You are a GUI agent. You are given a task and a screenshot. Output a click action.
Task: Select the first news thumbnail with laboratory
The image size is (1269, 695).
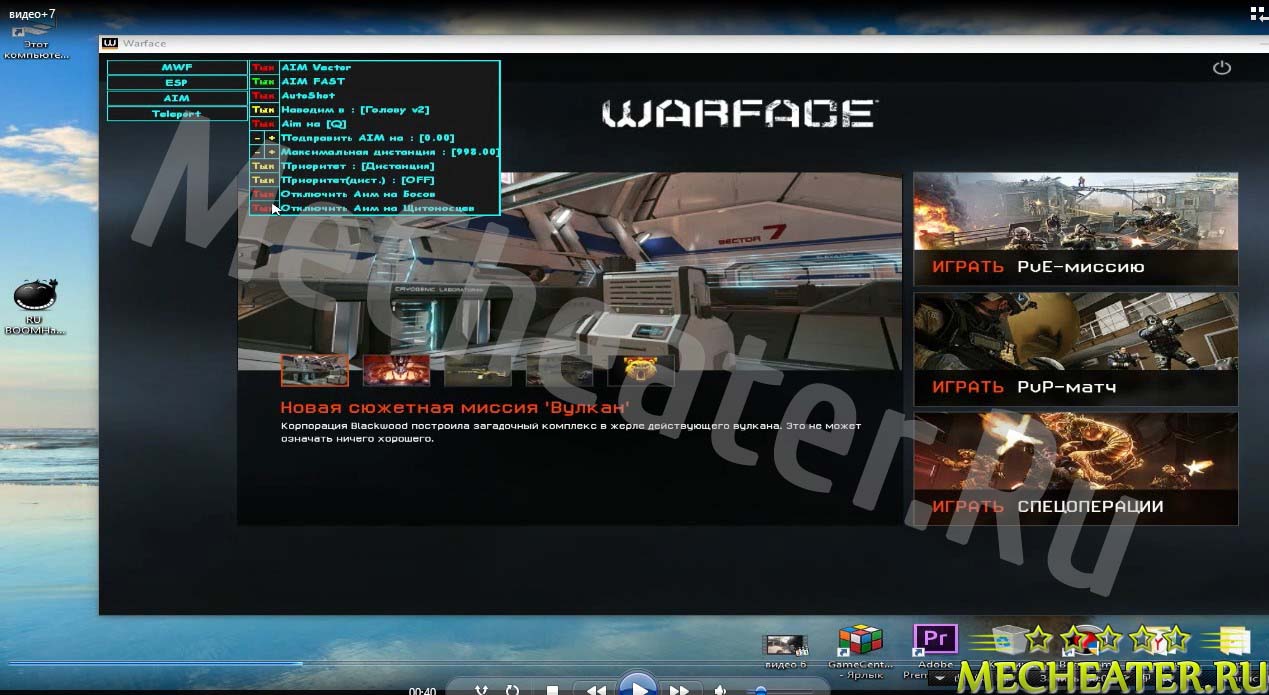[315, 370]
